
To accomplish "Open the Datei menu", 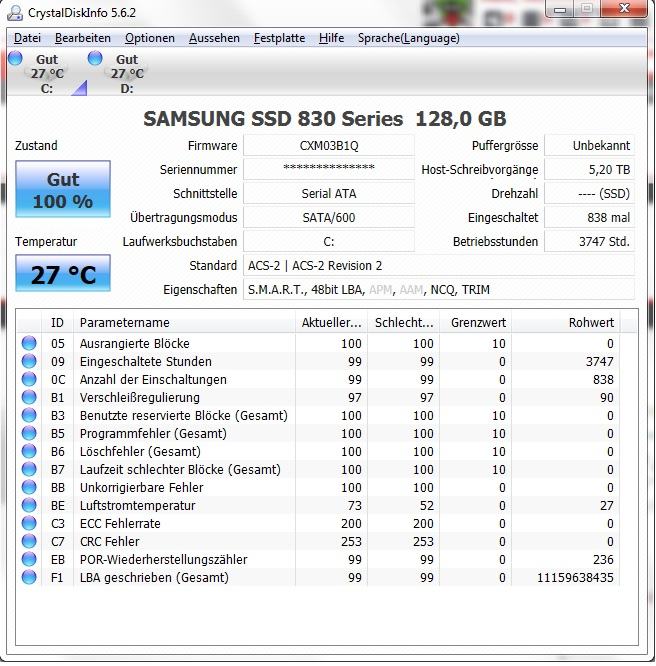I will coord(27,38).
